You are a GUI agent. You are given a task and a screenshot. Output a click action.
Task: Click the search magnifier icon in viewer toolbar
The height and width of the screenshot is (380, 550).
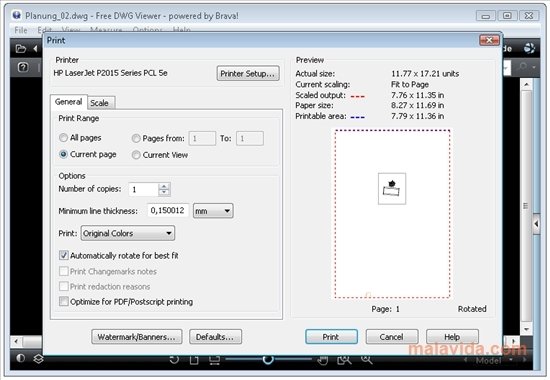pyautogui.click(x=523, y=66)
